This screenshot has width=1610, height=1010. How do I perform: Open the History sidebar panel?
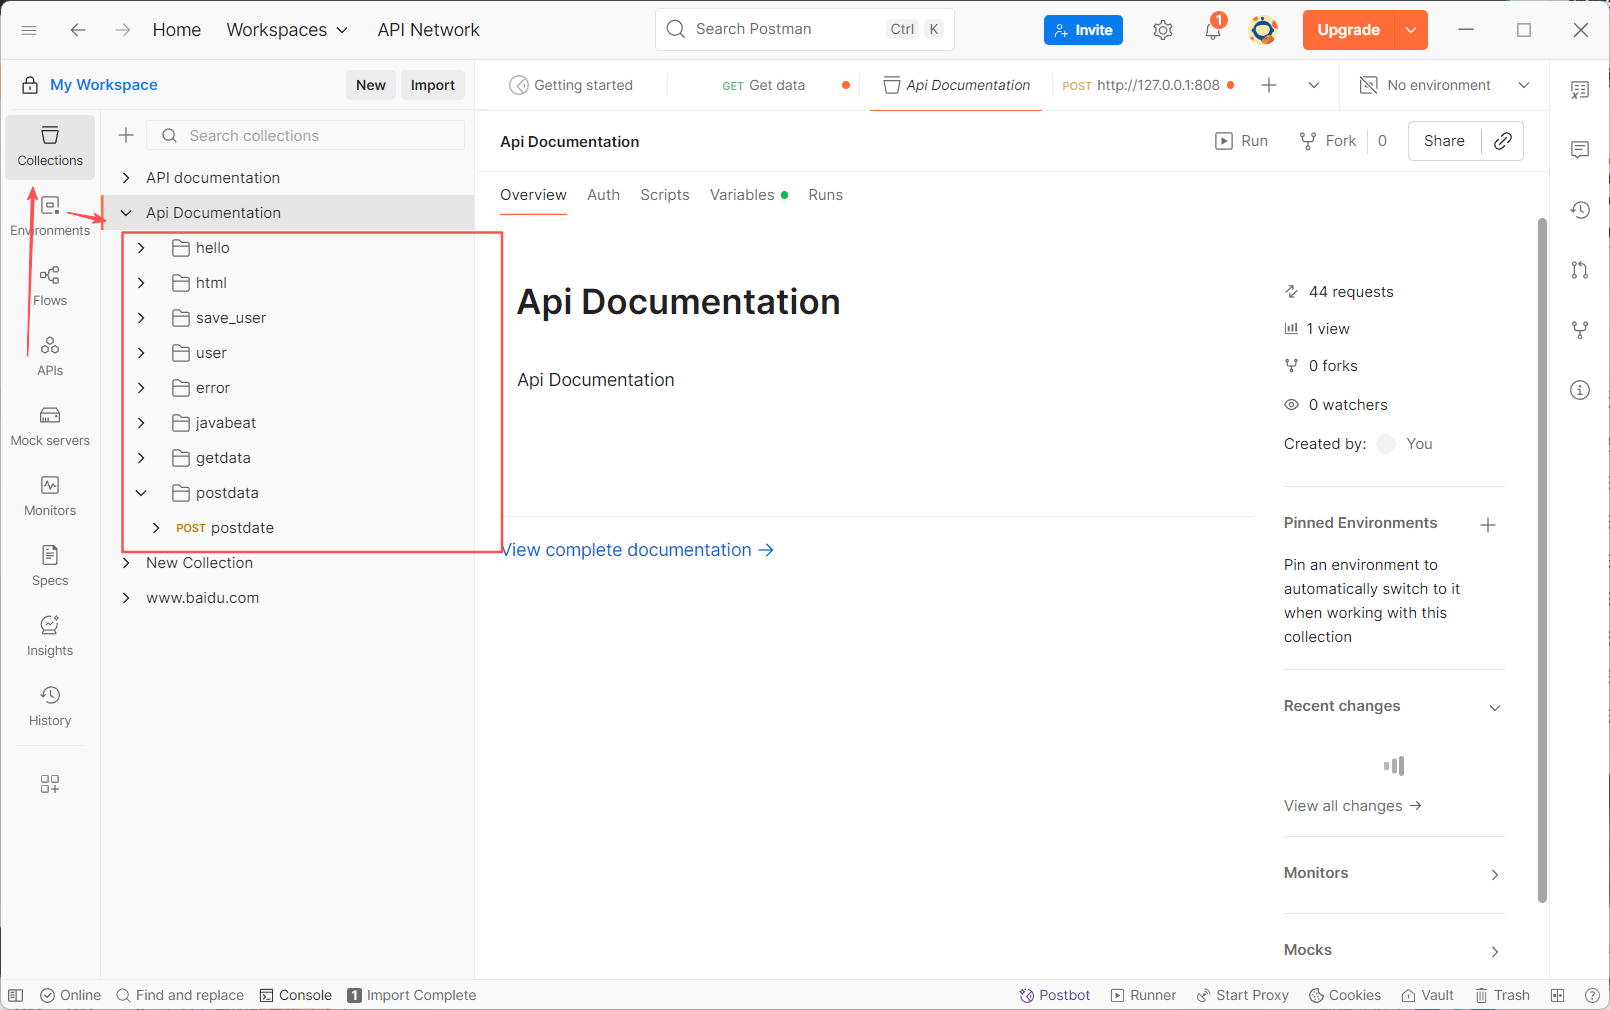[50, 706]
